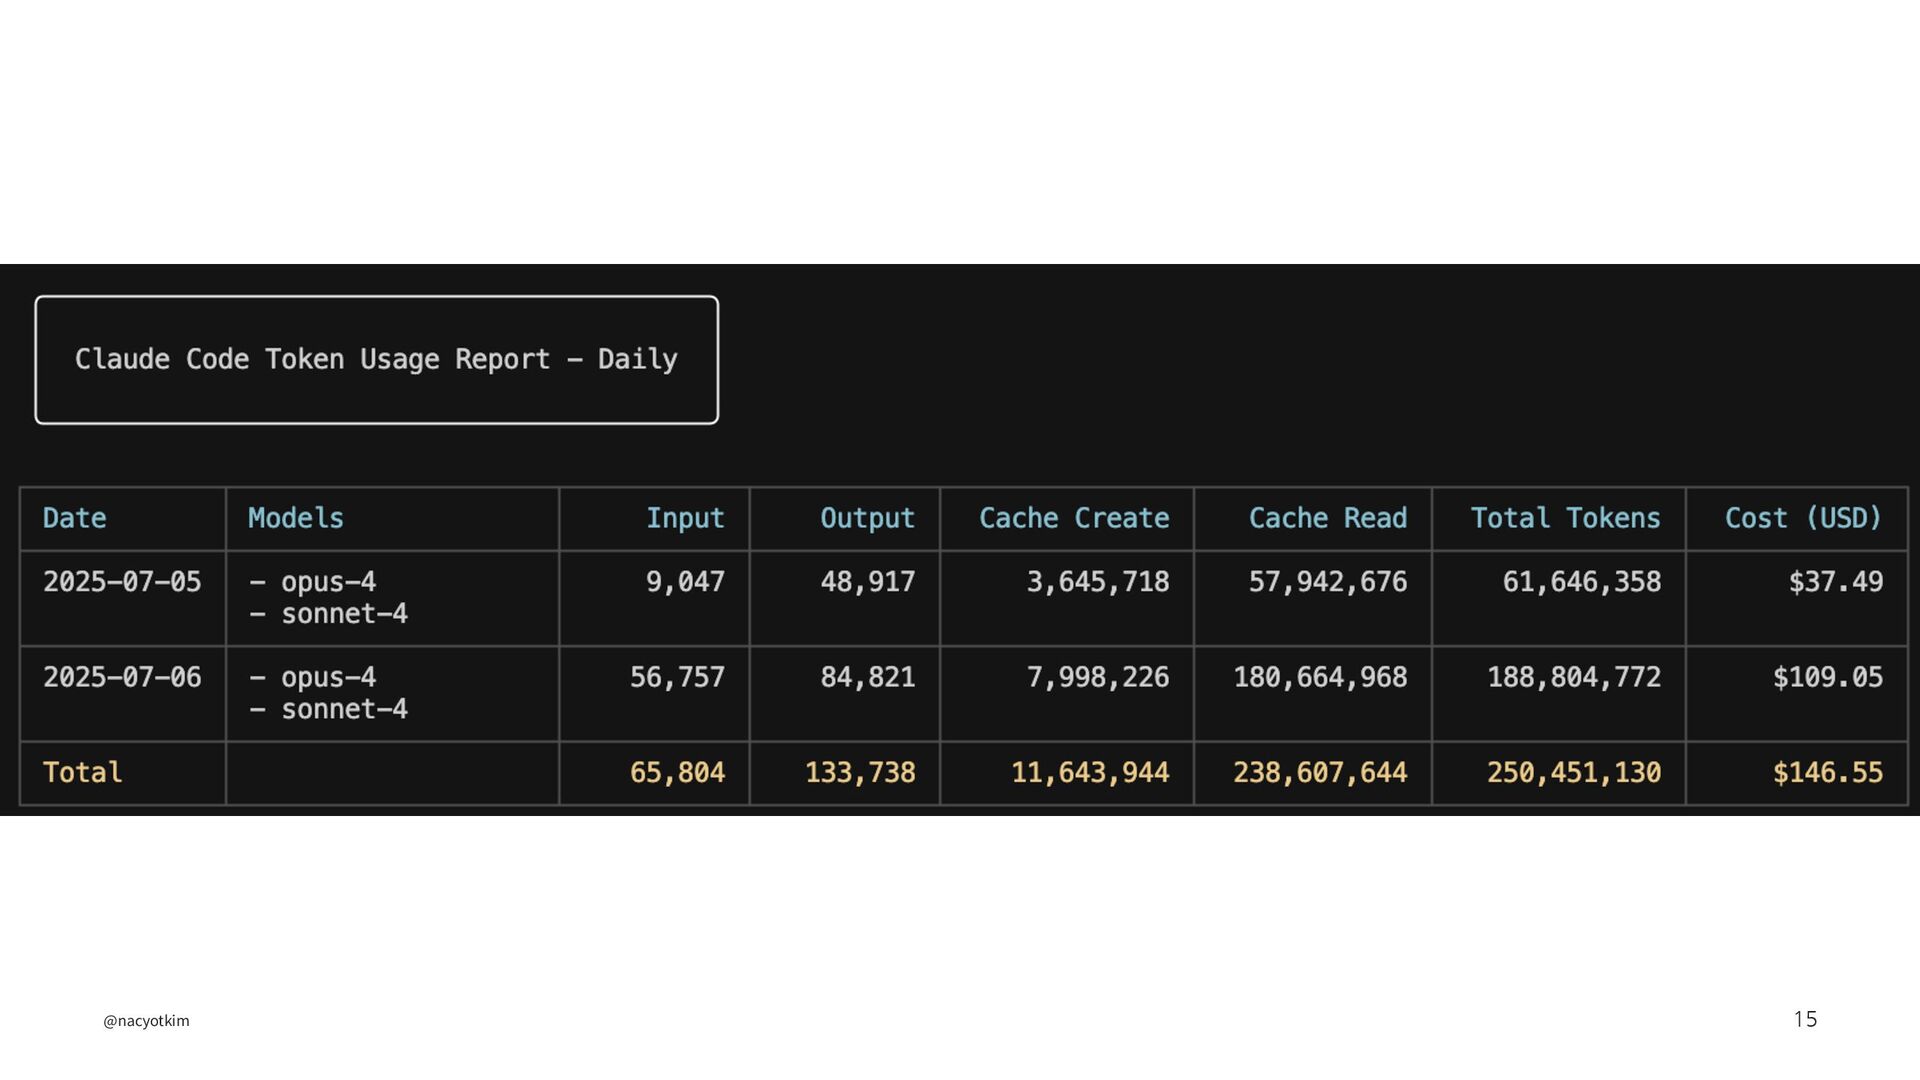Click the Output column header
The height and width of the screenshot is (1080, 1920).
867,518
